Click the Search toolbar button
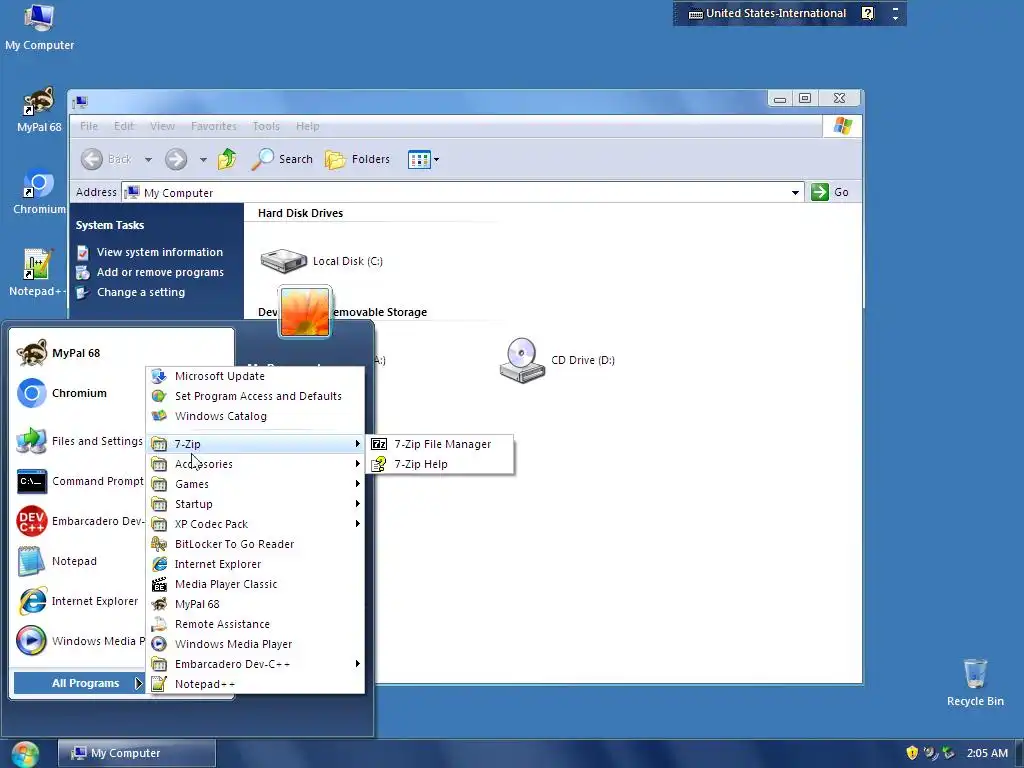 [282, 159]
